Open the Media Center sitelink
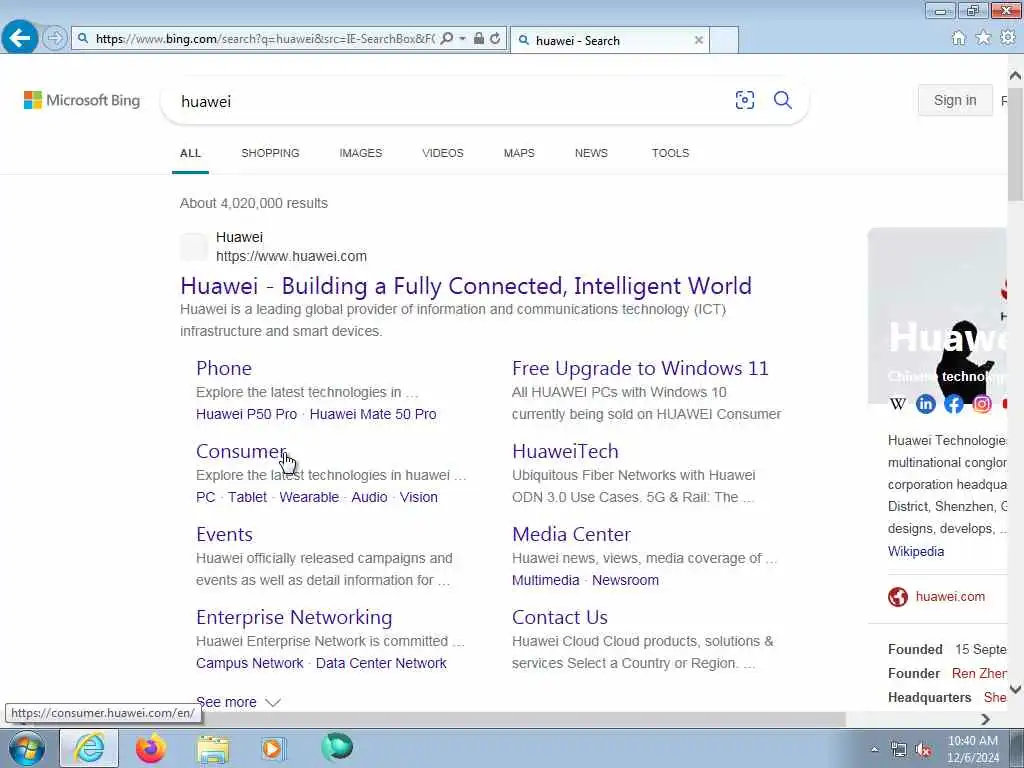Screen dimensions: 1024x768 coord(571,534)
